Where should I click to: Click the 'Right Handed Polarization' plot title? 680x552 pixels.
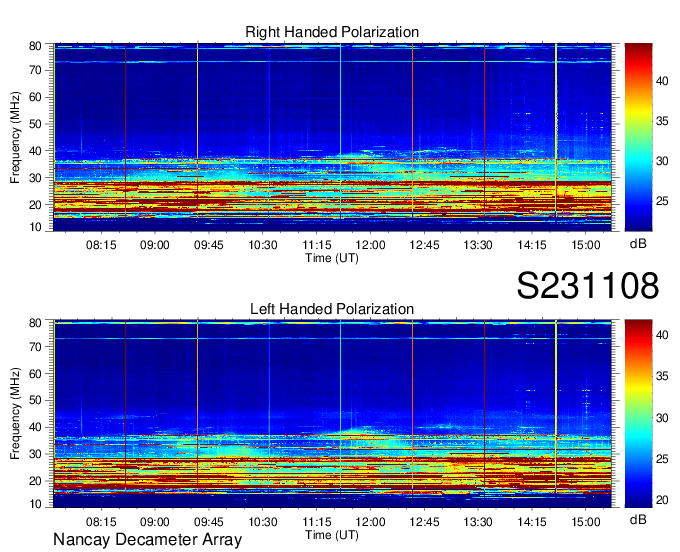pos(332,32)
